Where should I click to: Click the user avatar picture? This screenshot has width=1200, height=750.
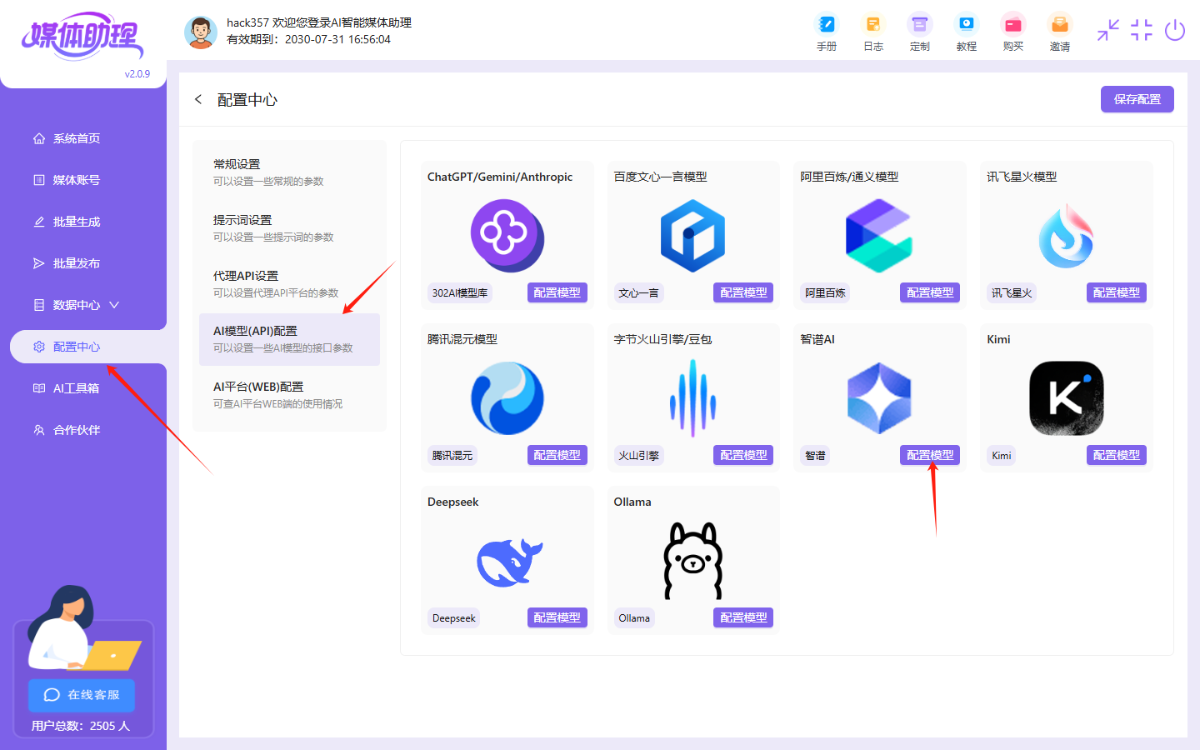[x=201, y=32]
